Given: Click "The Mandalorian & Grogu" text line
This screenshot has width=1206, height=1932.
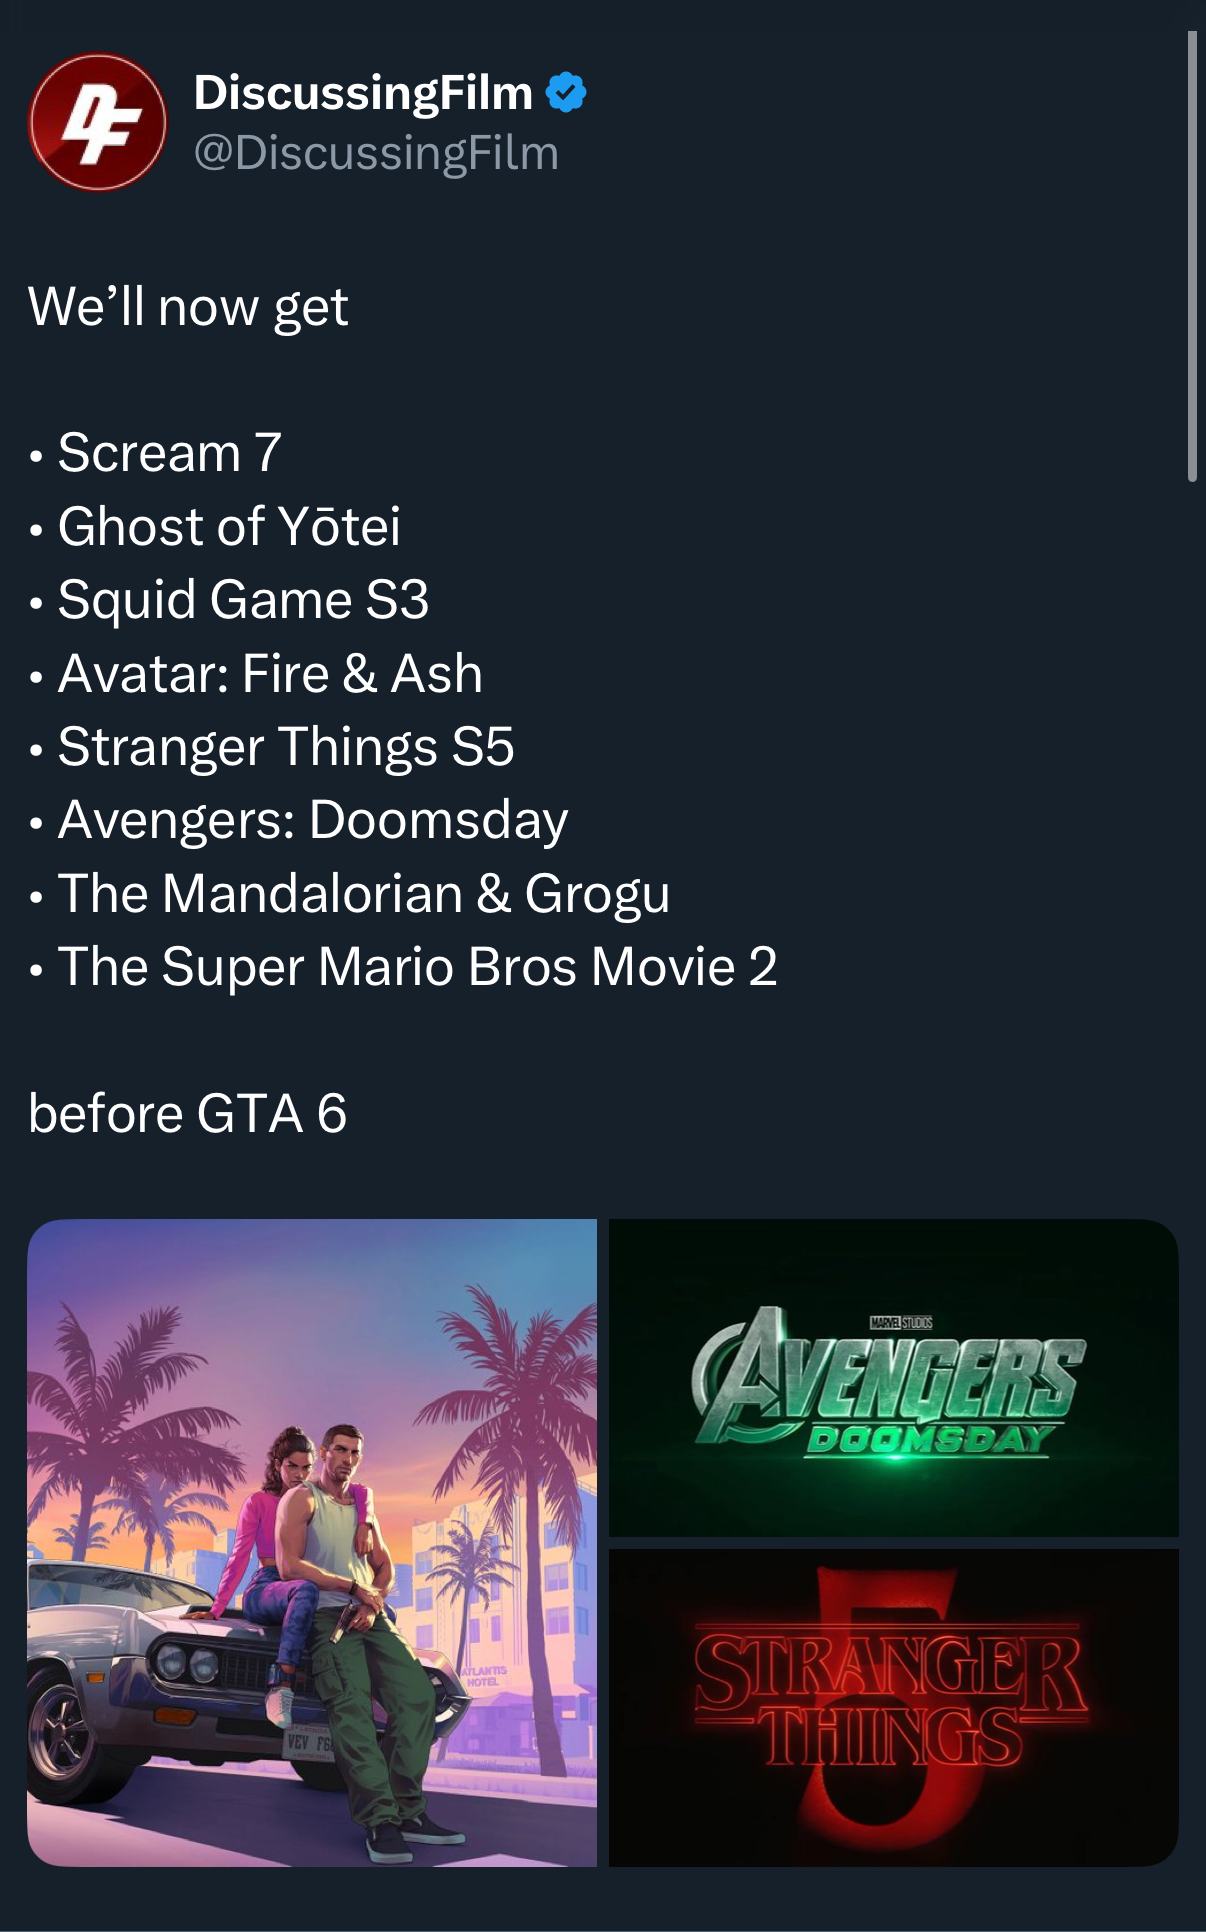Looking at the screenshot, I should [x=364, y=893].
